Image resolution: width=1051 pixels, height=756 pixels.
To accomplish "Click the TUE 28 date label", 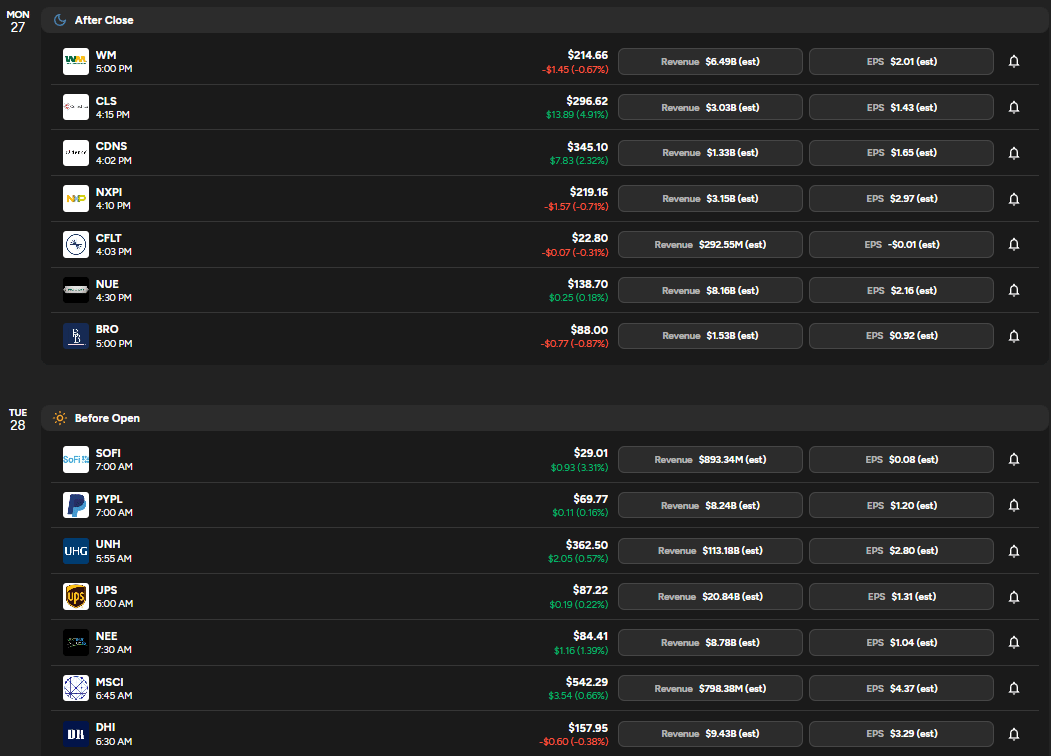I will [x=18, y=420].
